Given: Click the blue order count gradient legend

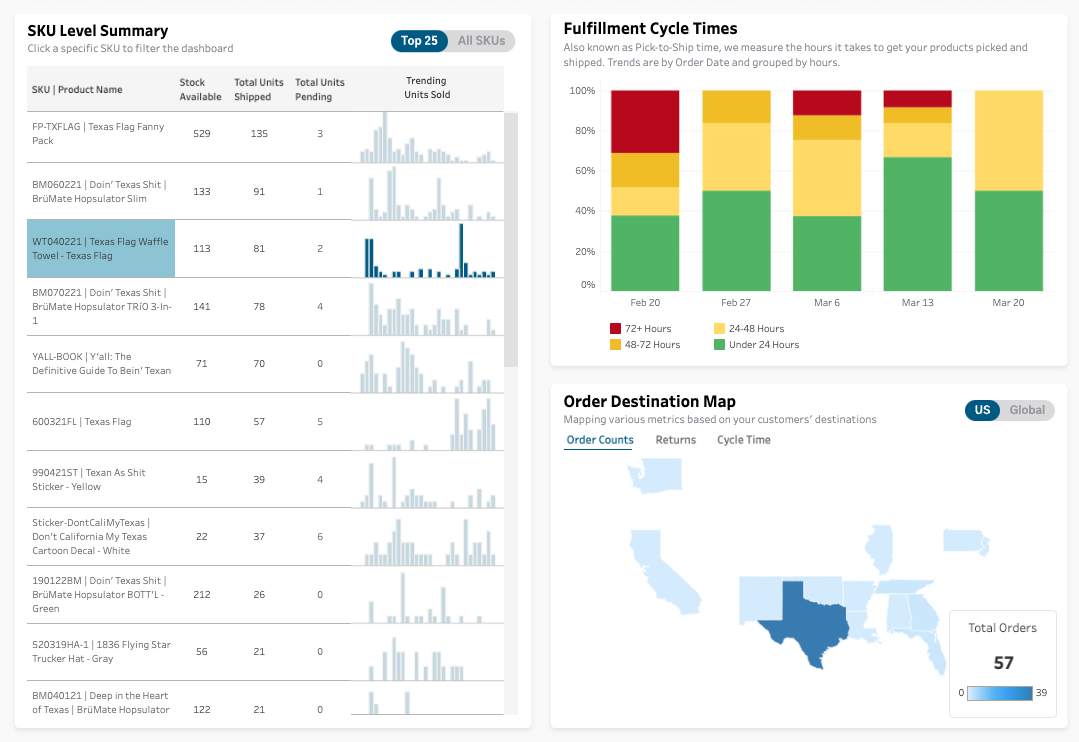Looking at the screenshot, I should (1000, 693).
